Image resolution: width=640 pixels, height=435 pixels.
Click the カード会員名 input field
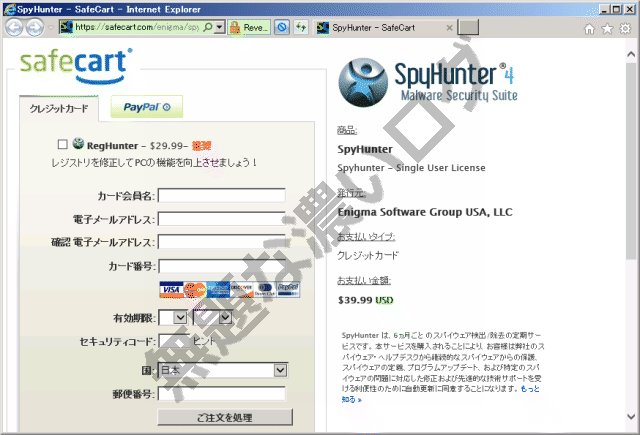(222, 195)
